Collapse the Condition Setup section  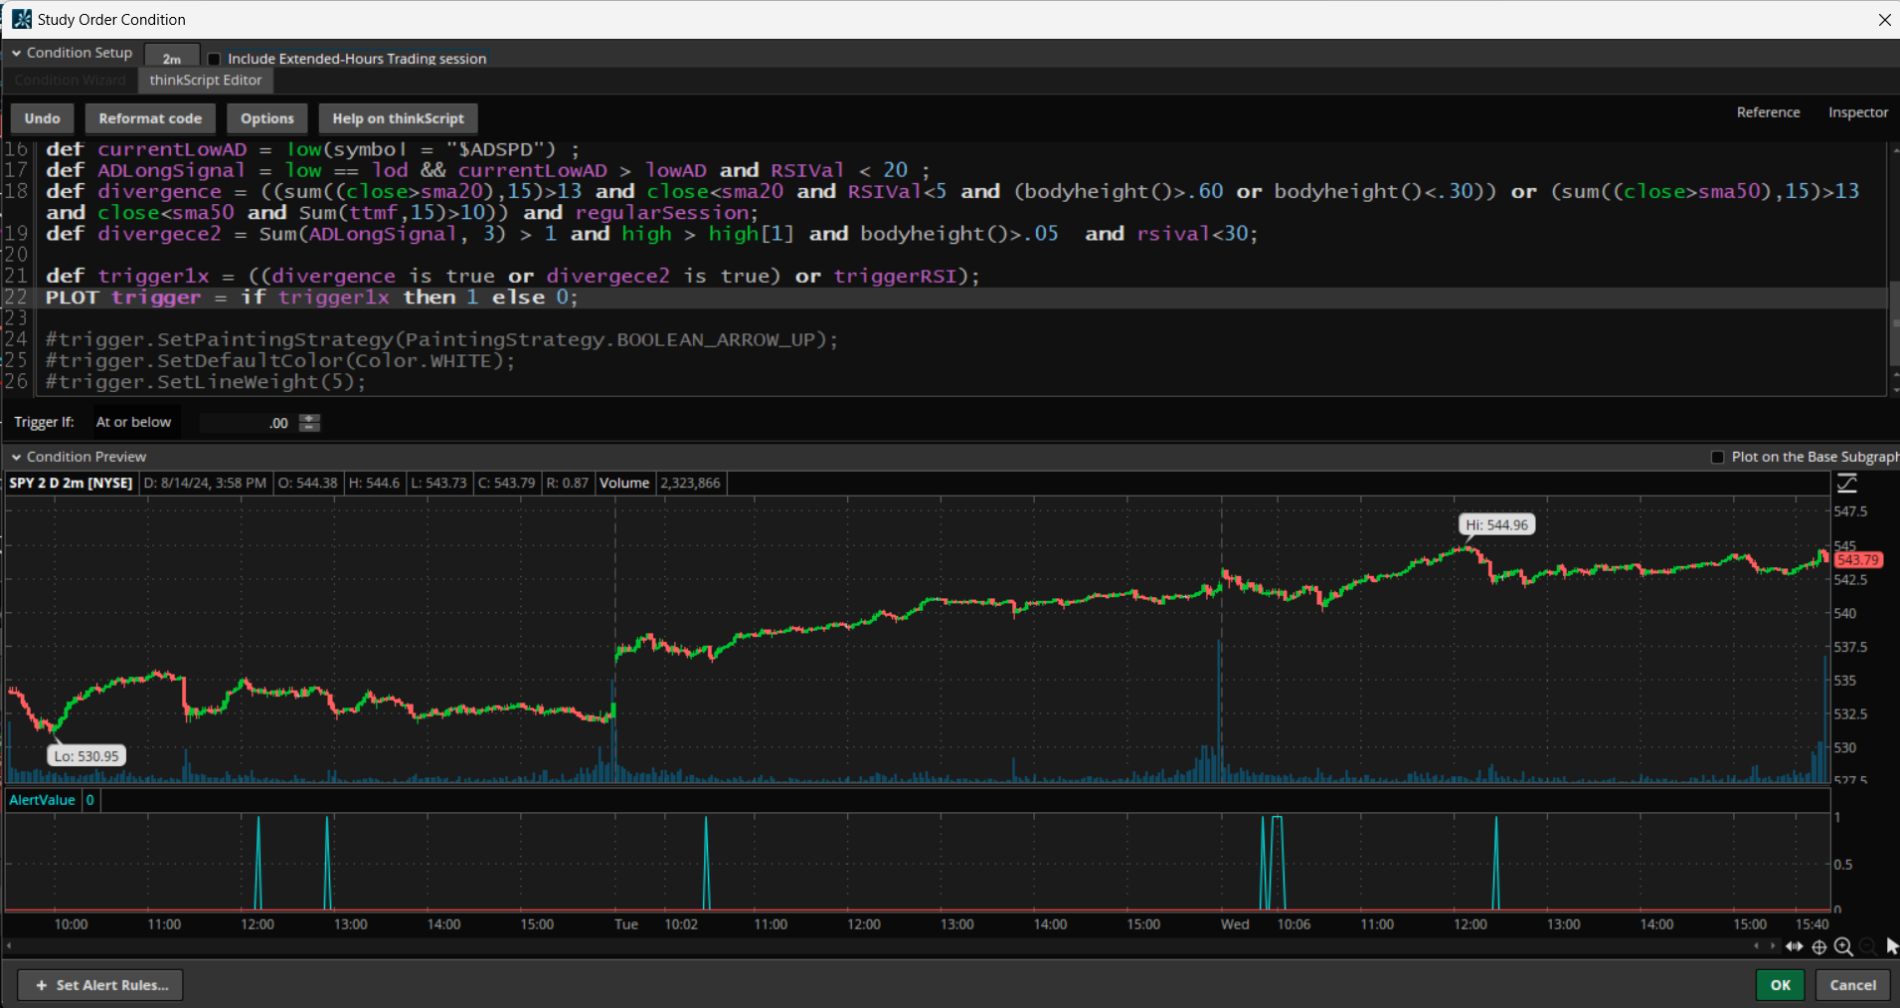pyautogui.click(x=16, y=53)
